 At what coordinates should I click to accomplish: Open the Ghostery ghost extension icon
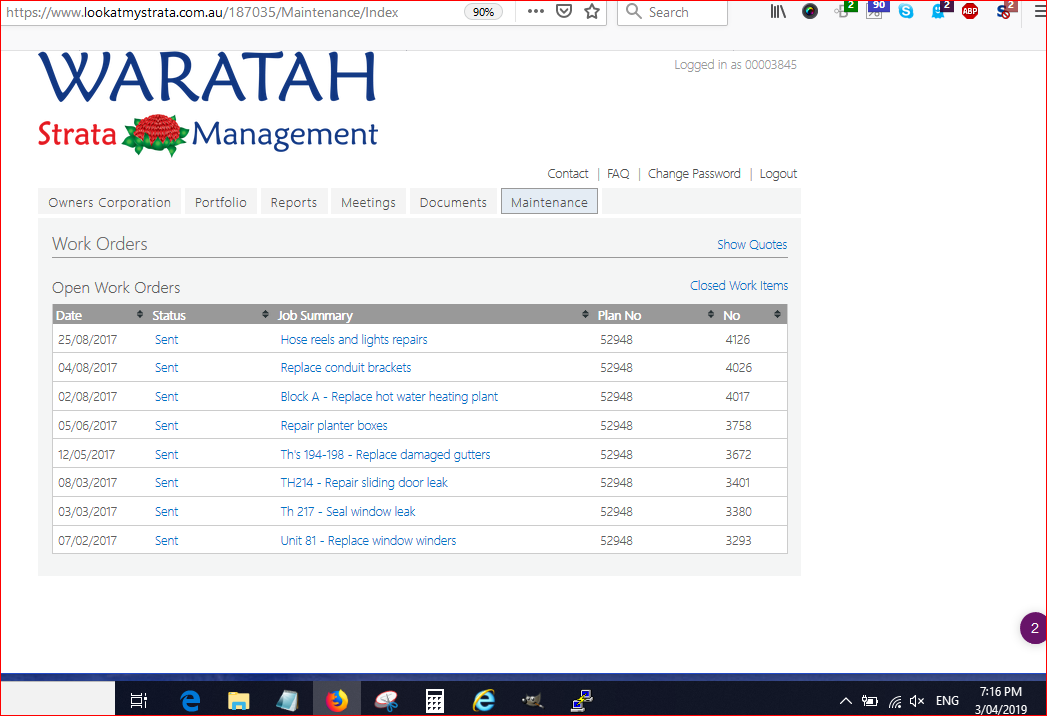tap(939, 10)
